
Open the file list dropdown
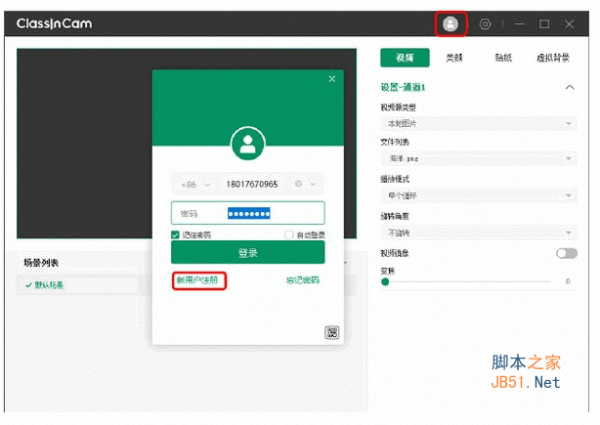coord(479,158)
